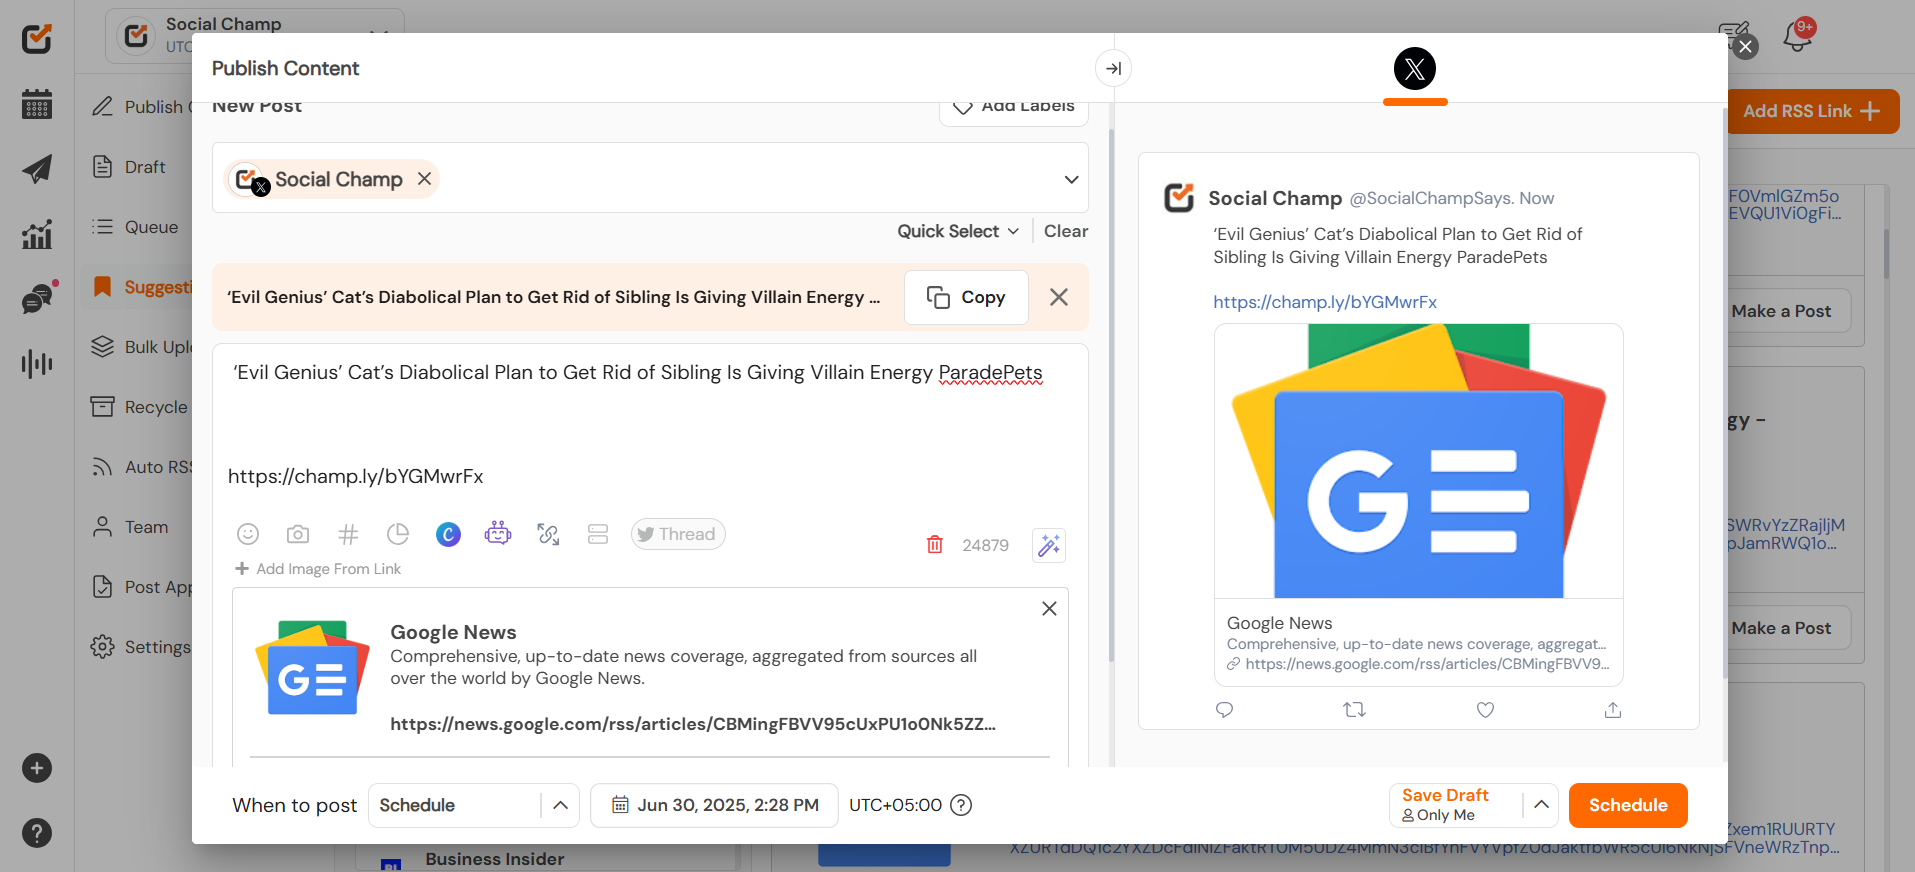Close the Publish Content dialog
The image size is (1915, 872).
coord(1745,46)
